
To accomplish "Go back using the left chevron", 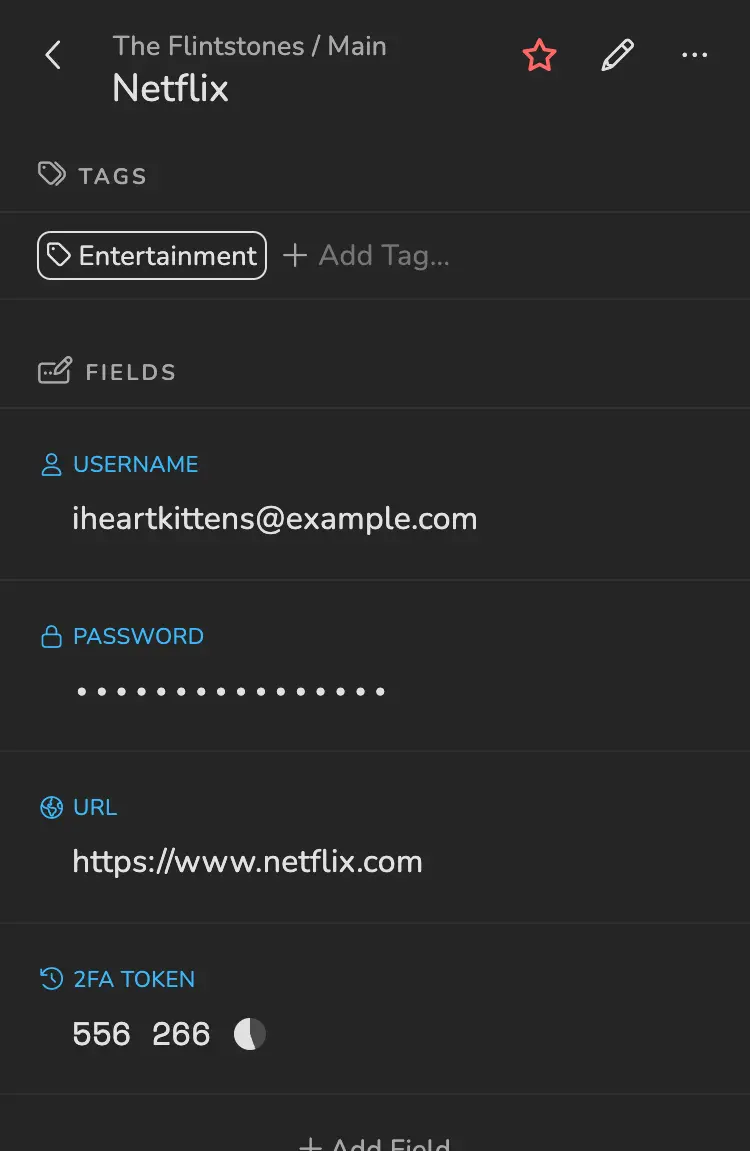I will click(54, 56).
